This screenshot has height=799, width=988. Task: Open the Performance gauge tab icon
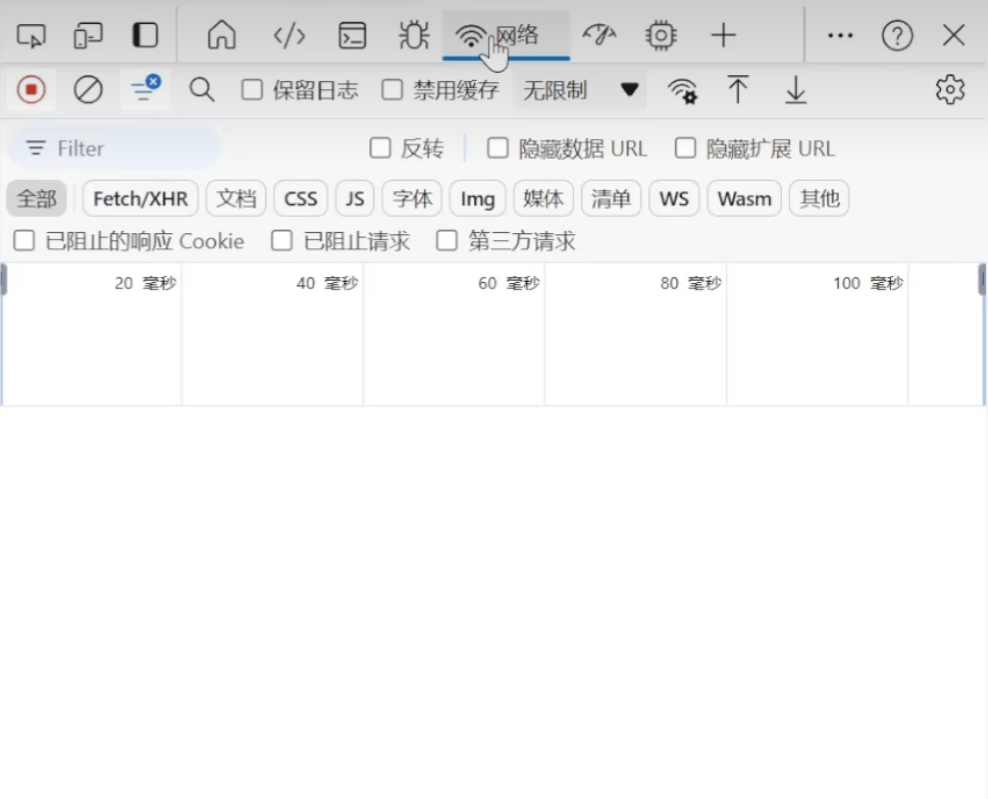coord(599,35)
